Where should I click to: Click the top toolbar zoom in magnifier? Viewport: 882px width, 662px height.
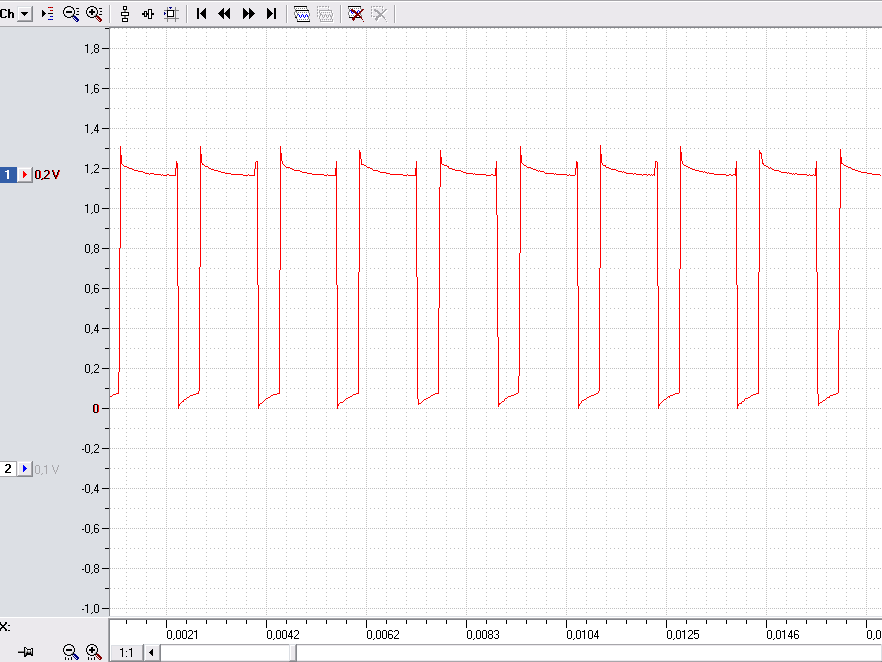94,13
